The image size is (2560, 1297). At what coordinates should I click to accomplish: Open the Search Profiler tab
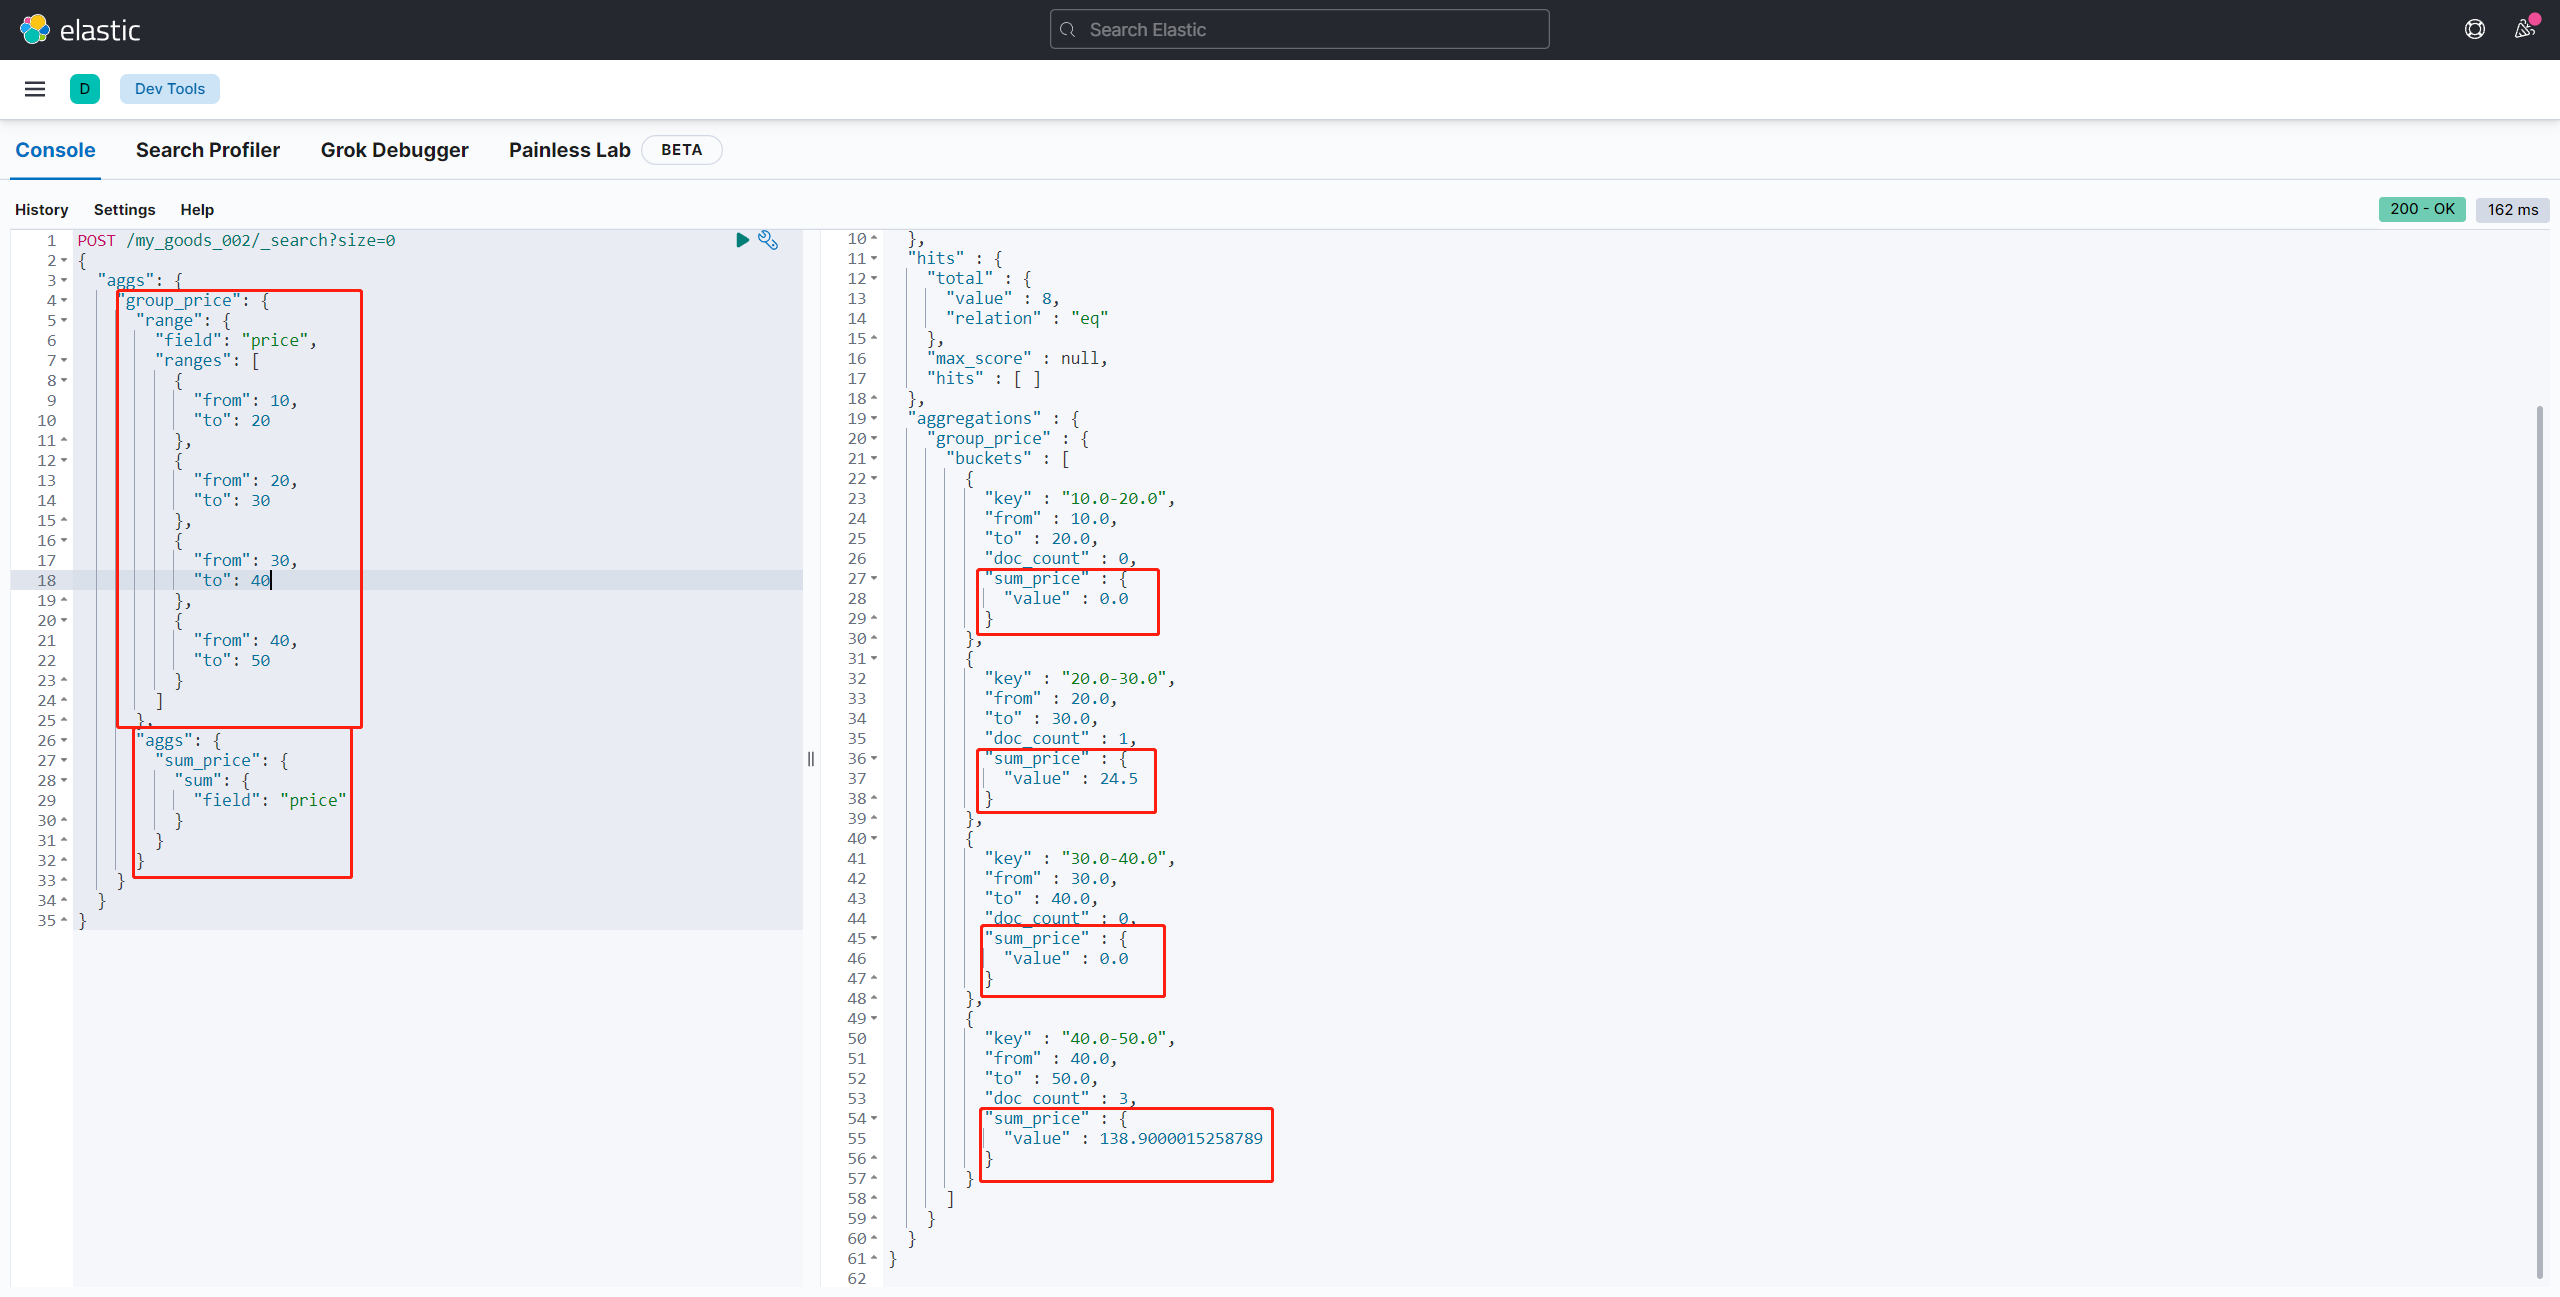click(x=205, y=149)
